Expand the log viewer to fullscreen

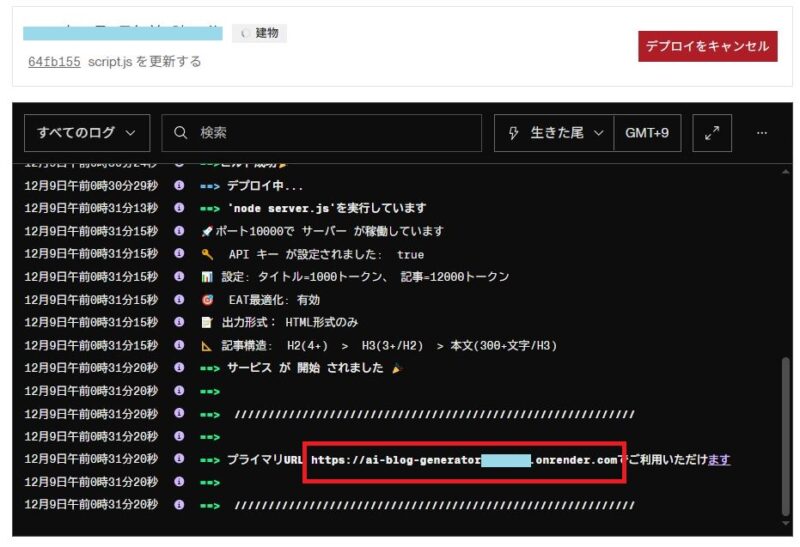tap(712, 133)
